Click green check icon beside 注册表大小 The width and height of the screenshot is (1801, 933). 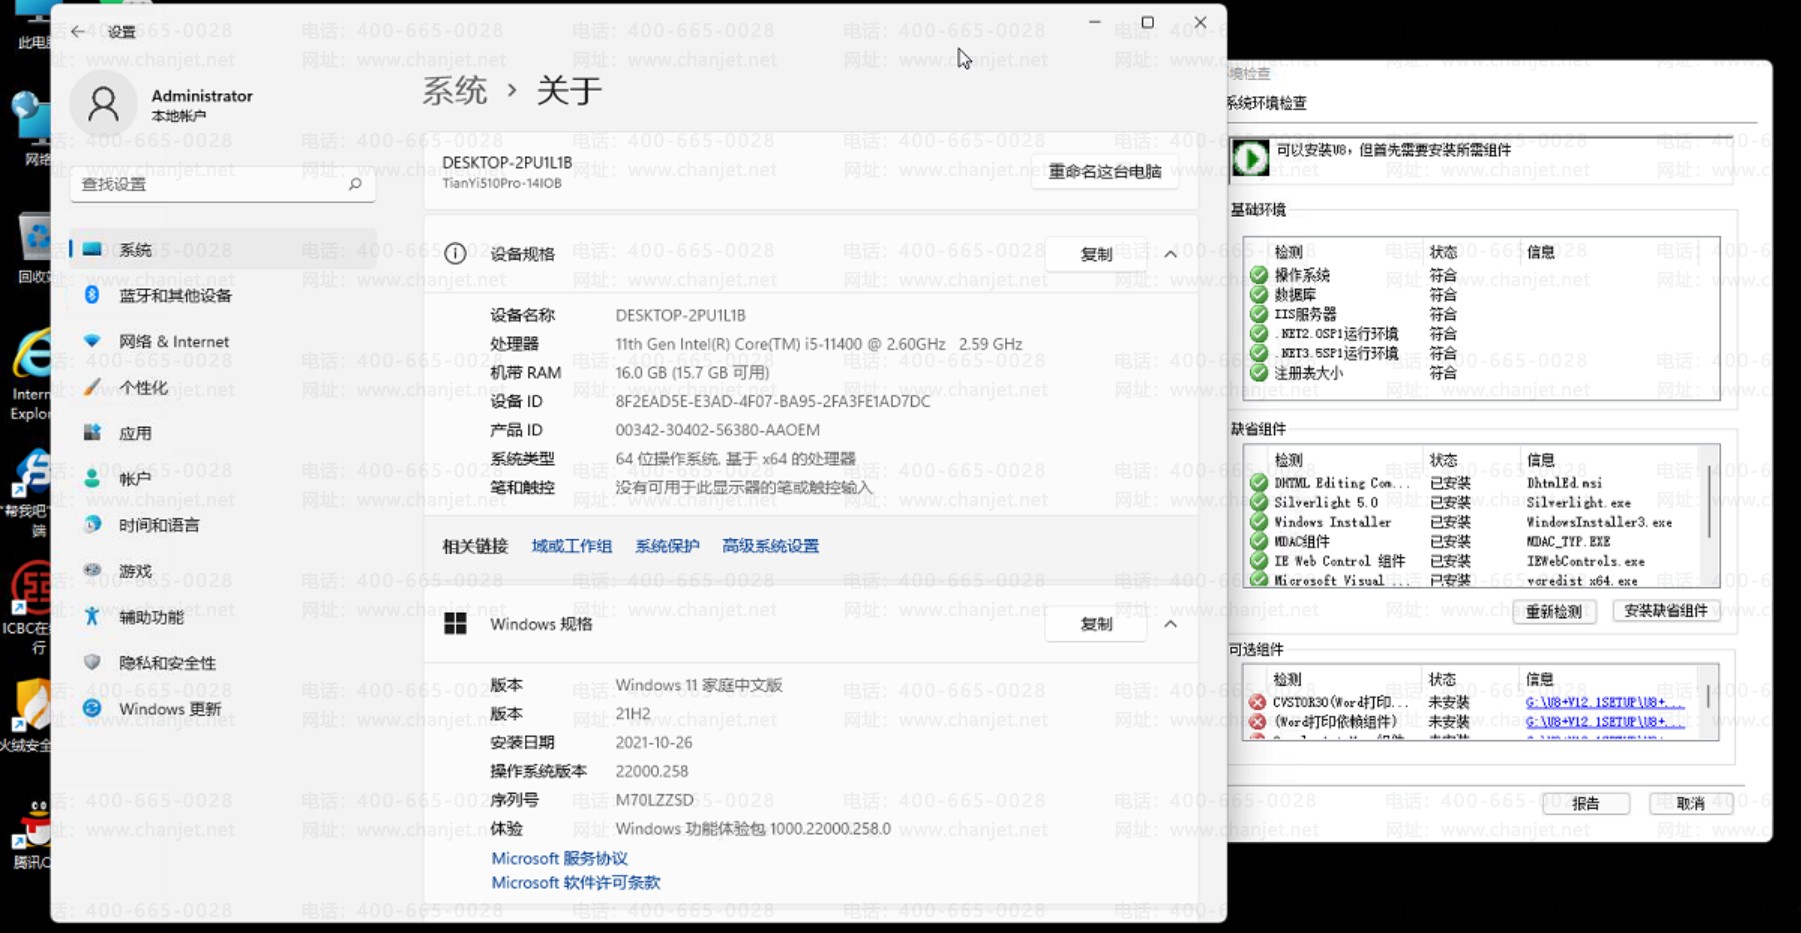point(1259,373)
